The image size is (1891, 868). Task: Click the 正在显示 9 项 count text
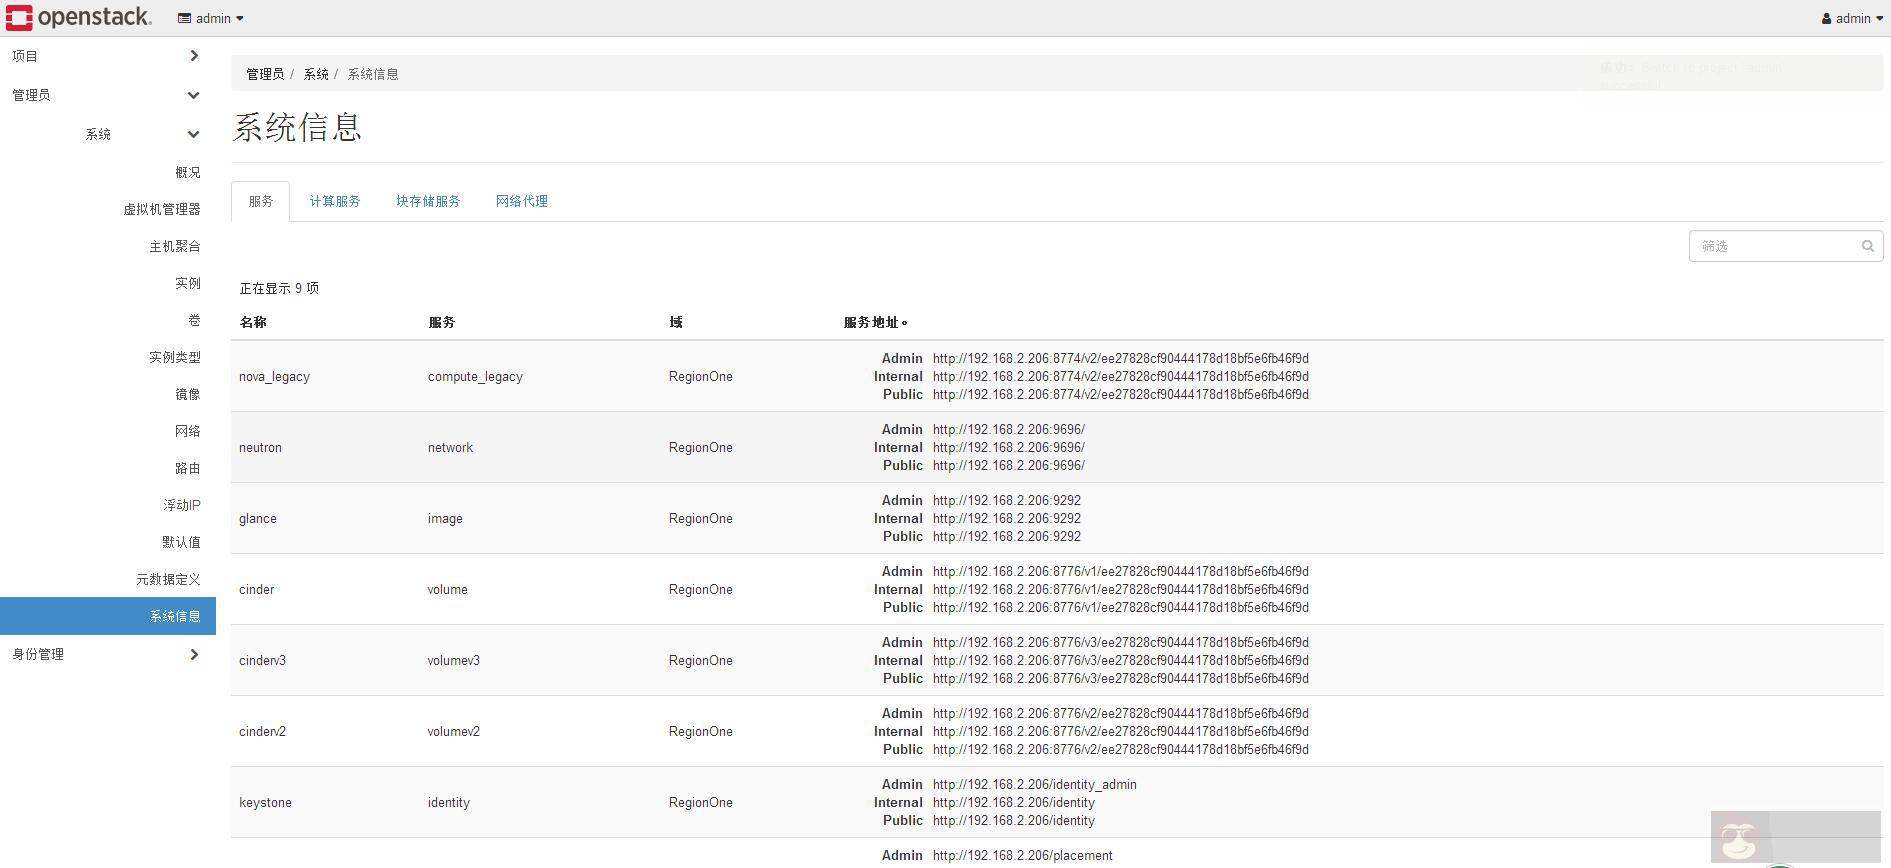click(x=279, y=288)
